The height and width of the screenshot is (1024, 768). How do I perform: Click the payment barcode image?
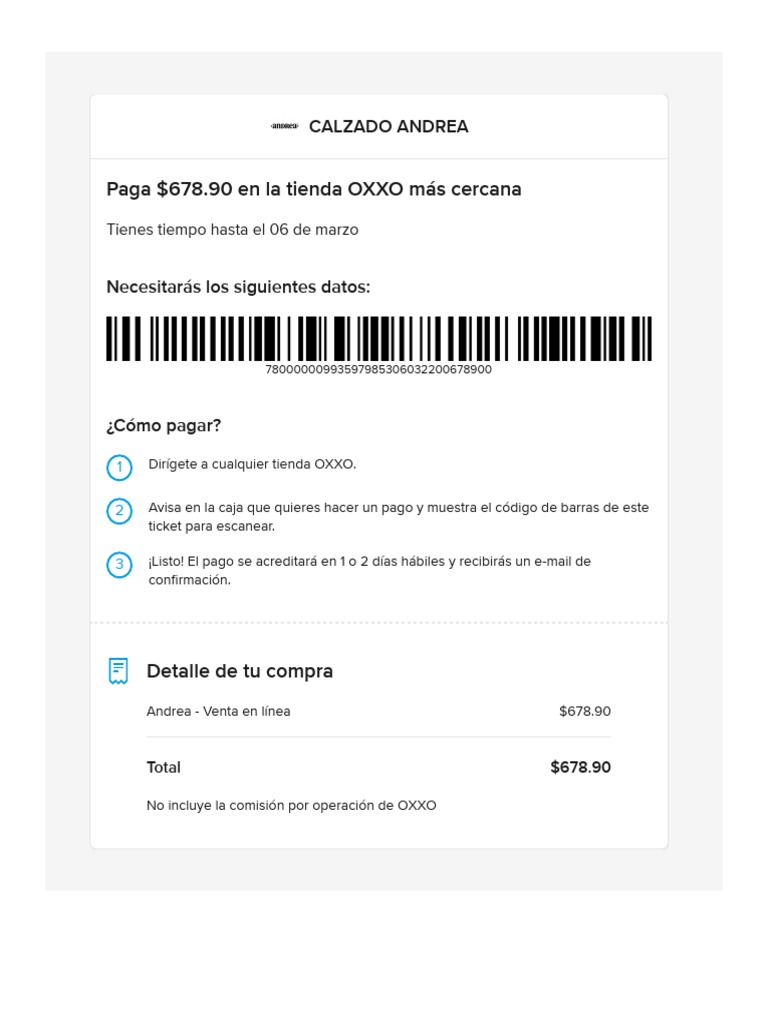tap(379, 338)
